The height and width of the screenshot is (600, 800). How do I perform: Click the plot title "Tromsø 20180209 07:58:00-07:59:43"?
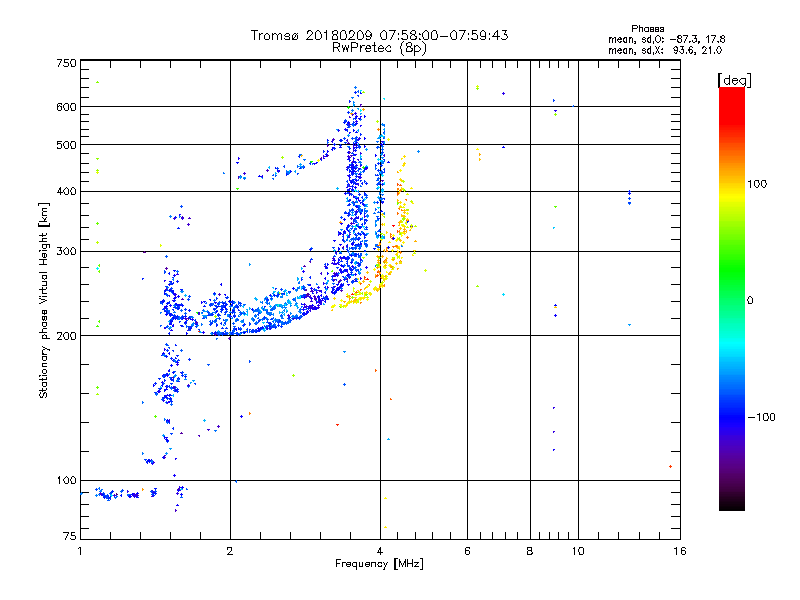379,35
